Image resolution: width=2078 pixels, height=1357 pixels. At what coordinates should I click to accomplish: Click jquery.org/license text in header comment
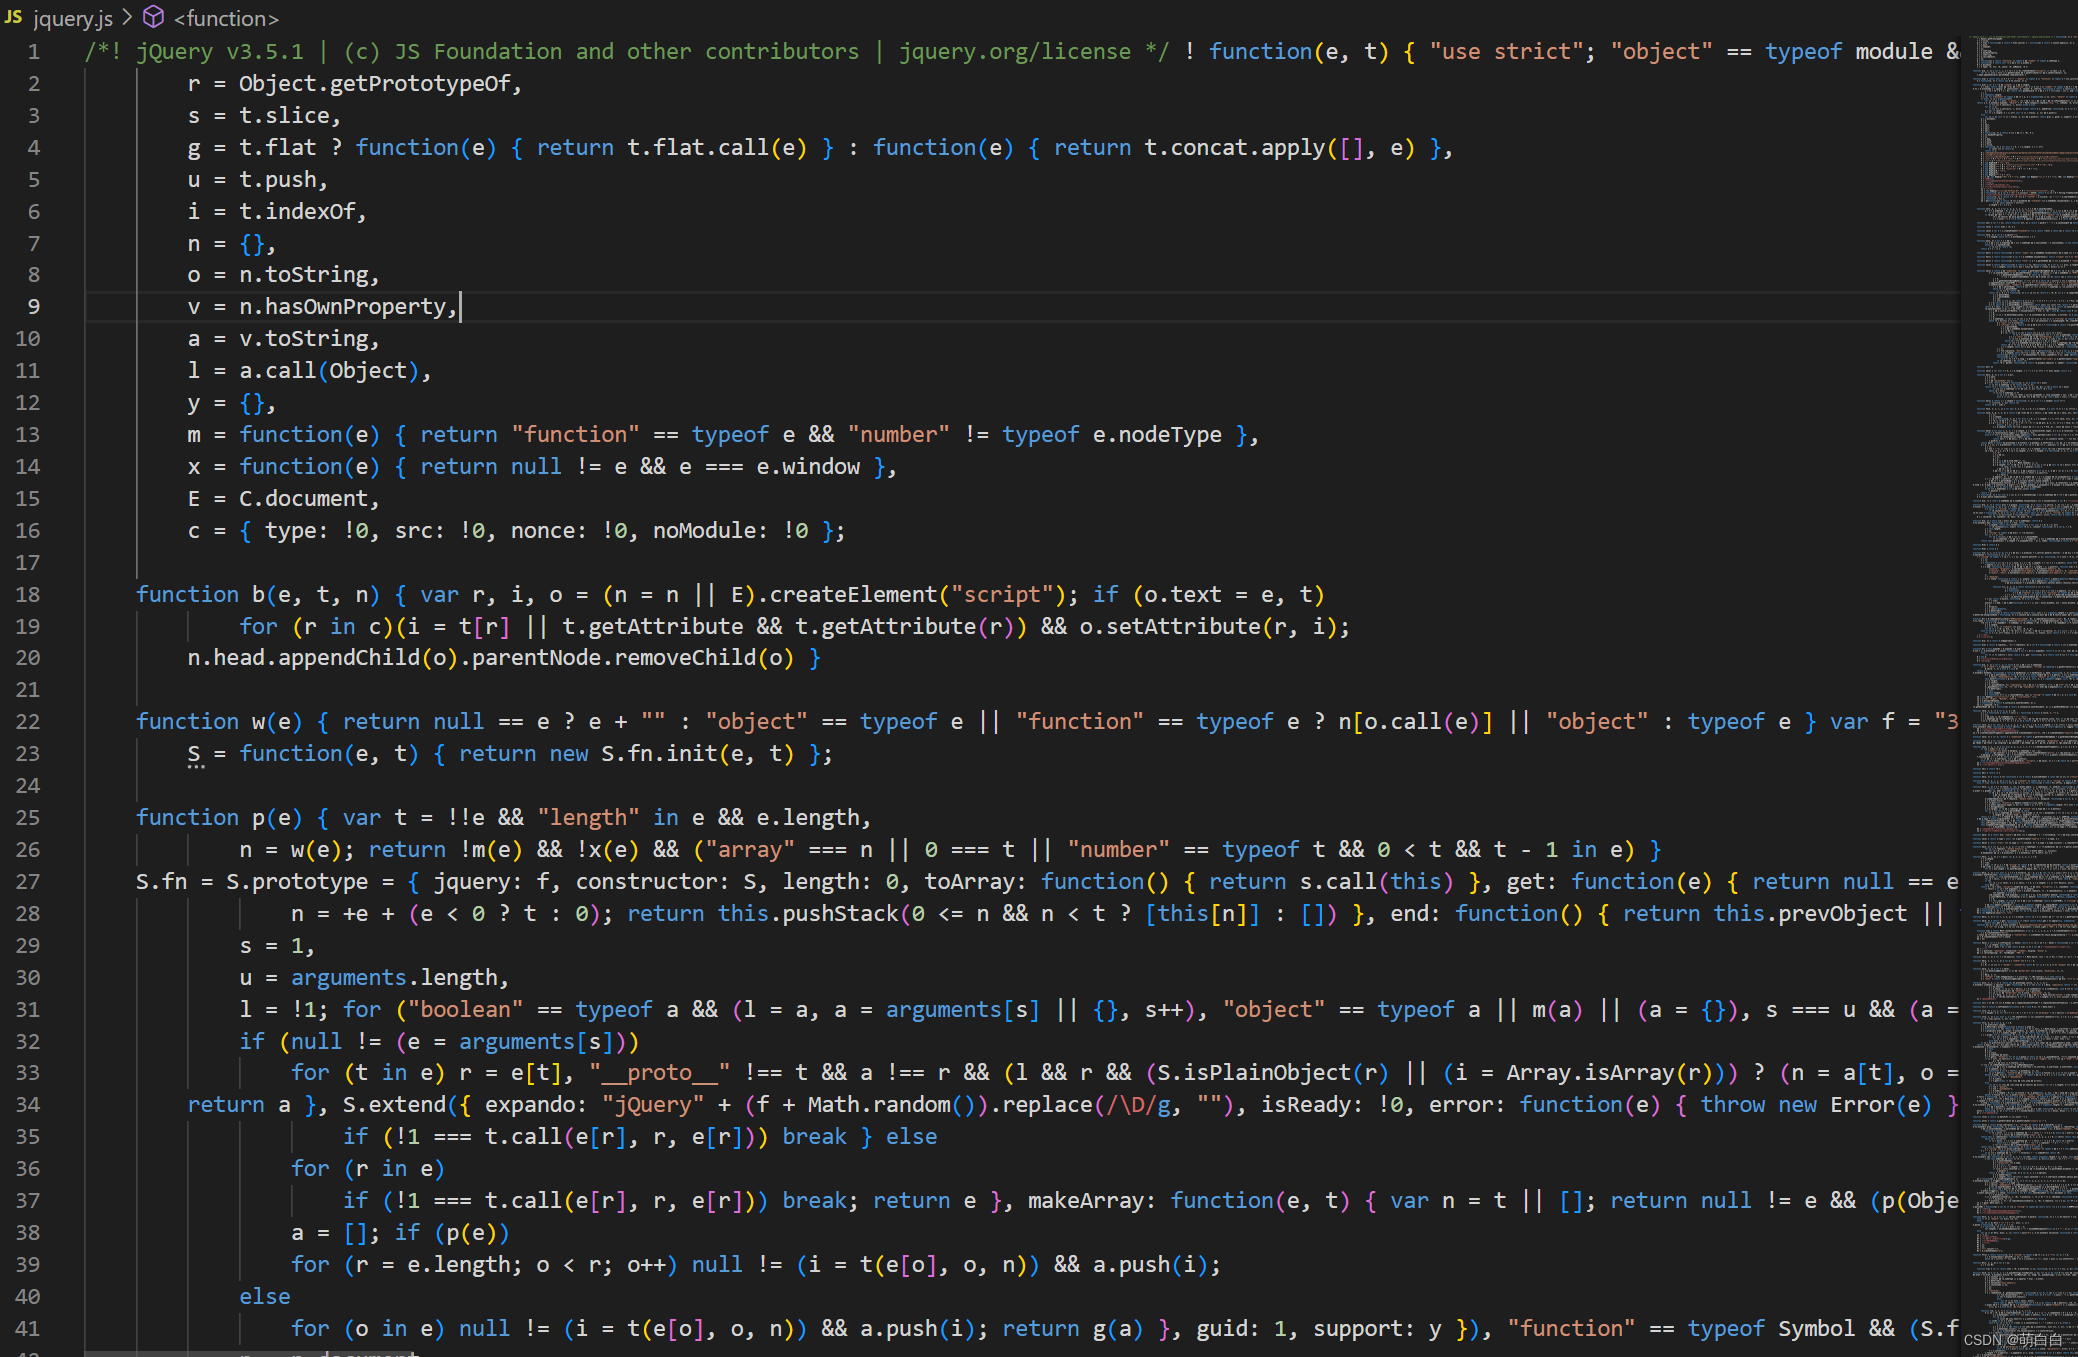point(1014,52)
